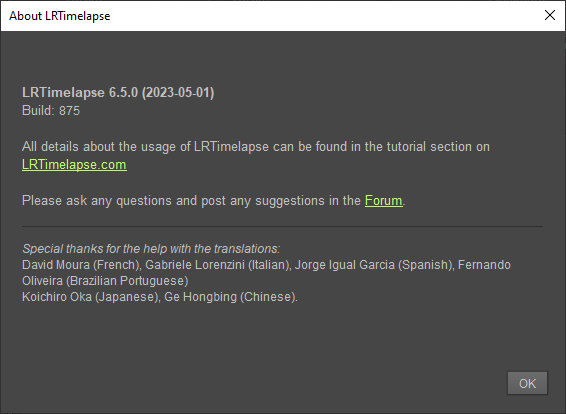Click the 'All details about the usage' sentence
Viewport: 566px width, 414px height.
pos(256,147)
